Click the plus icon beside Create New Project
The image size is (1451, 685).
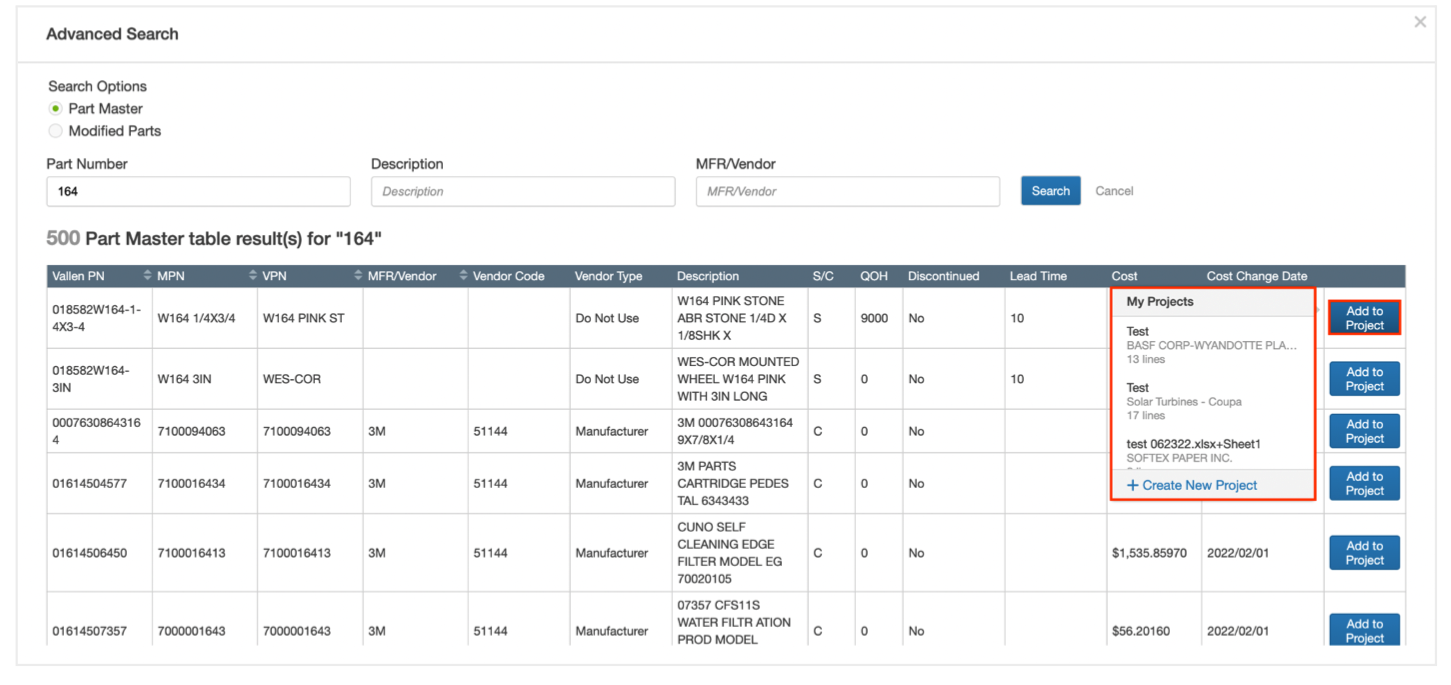tap(1131, 485)
